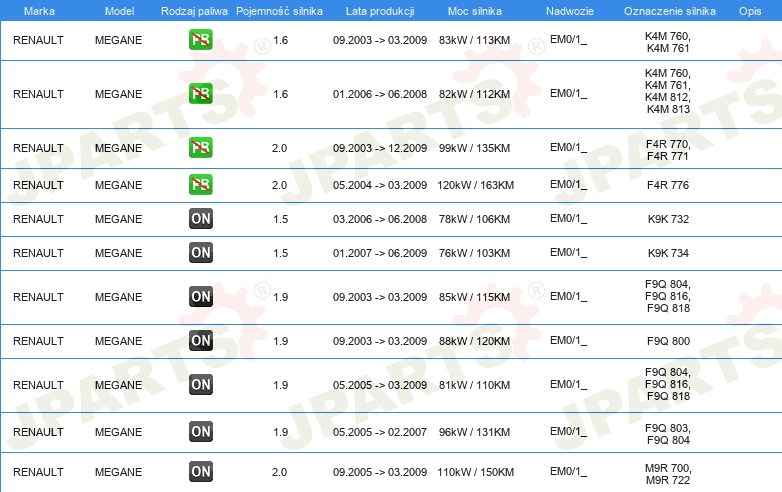Screen dimensions: 782x492
Task: Click the Marka column header
Action: pyautogui.click(x=39, y=11)
